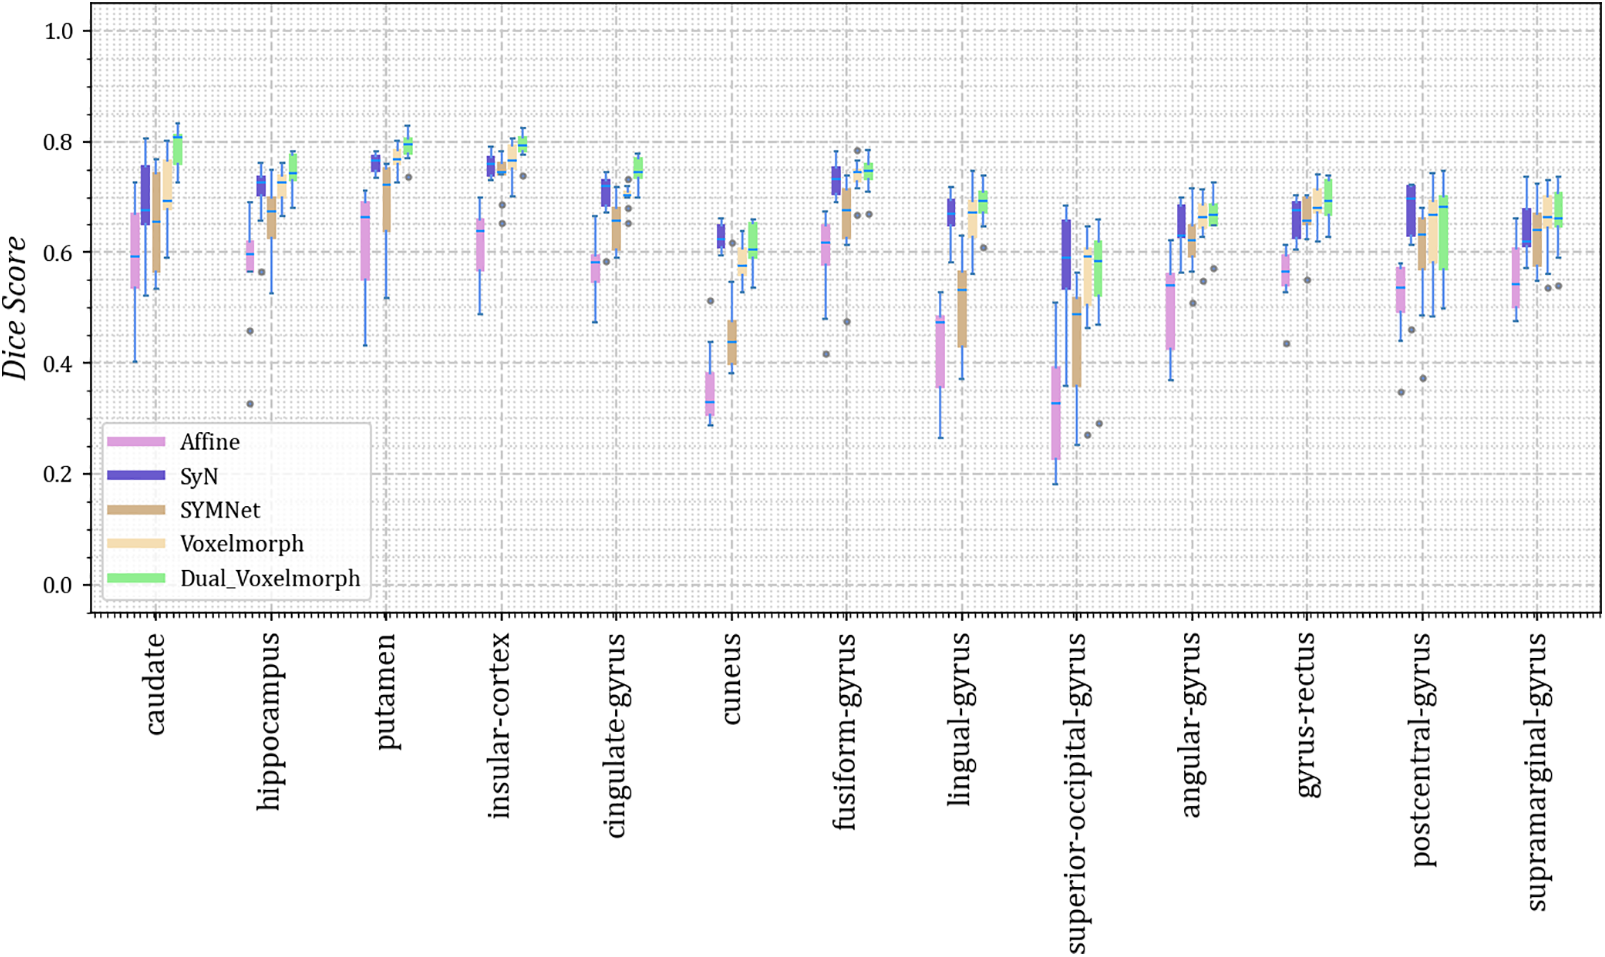Click the pink Affine box for cuneus

(710, 393)
